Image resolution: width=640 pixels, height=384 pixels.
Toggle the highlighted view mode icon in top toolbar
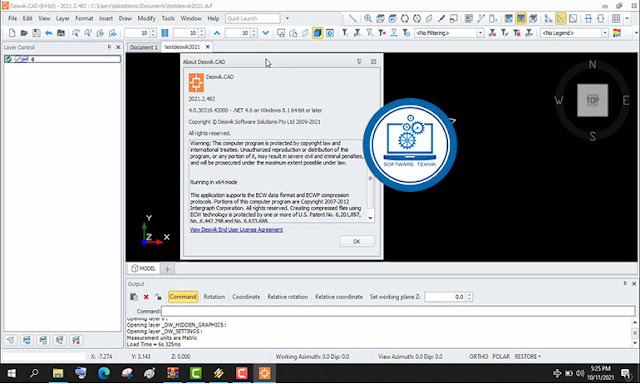tap(520, 18)
